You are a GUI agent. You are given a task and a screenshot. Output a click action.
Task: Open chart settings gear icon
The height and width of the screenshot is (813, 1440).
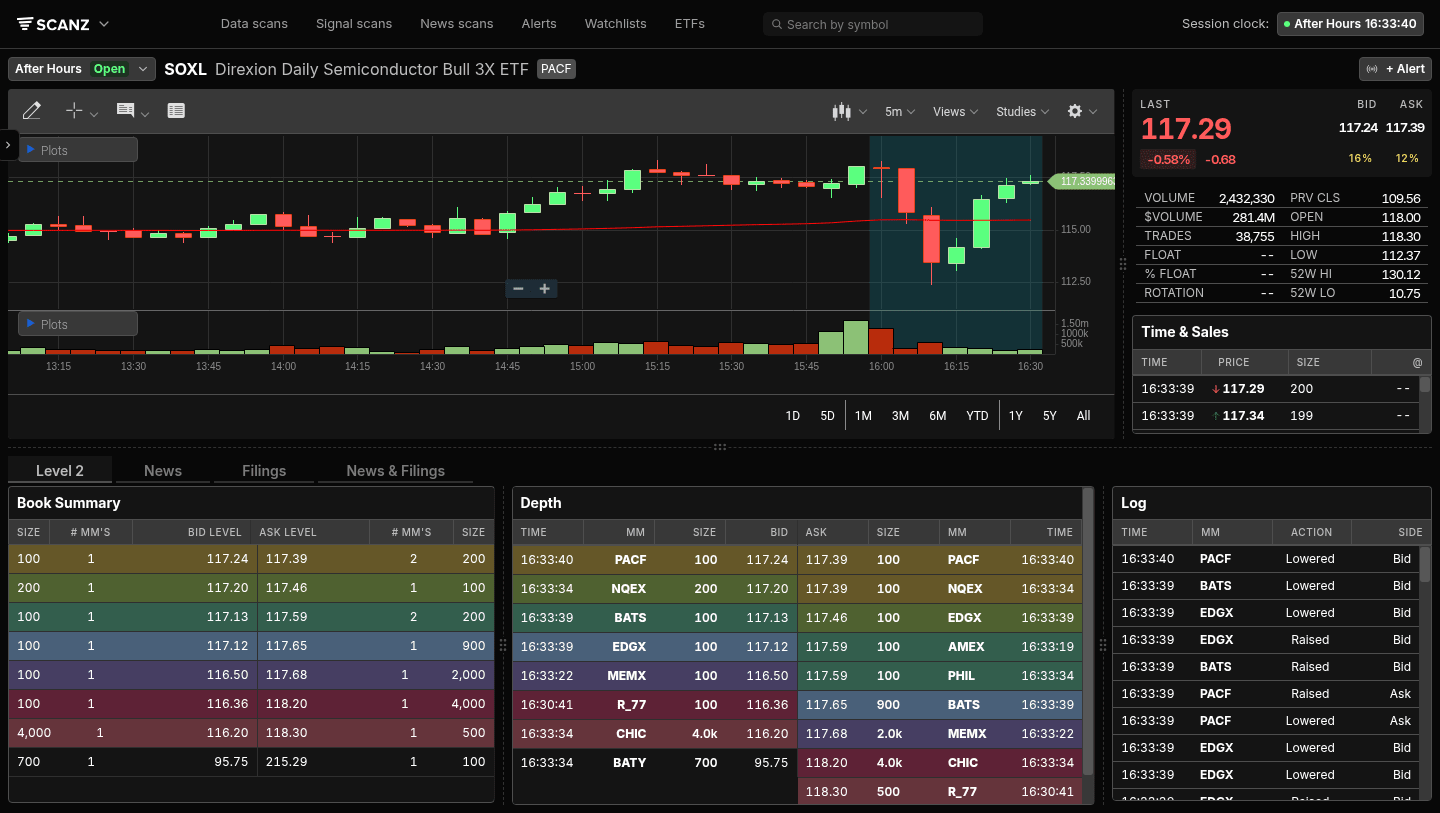pos(1075,112)
